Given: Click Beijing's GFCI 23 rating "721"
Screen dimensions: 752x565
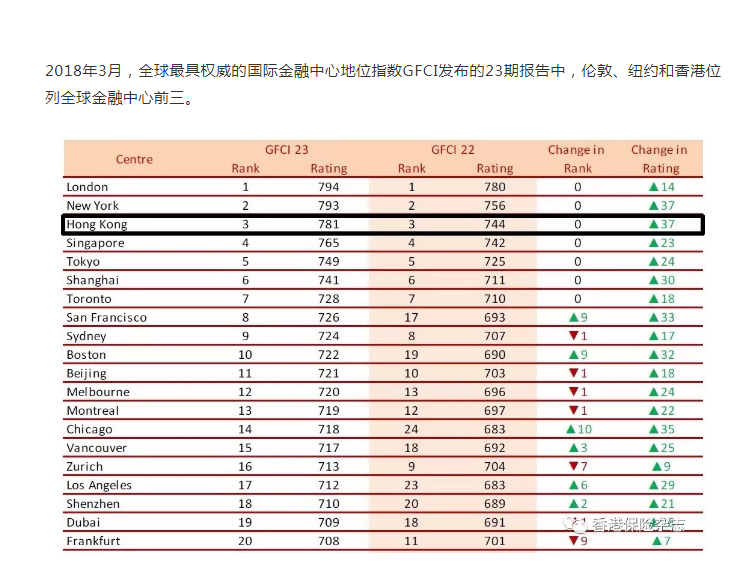Looking at the screenshot, I should click(329, 374).
